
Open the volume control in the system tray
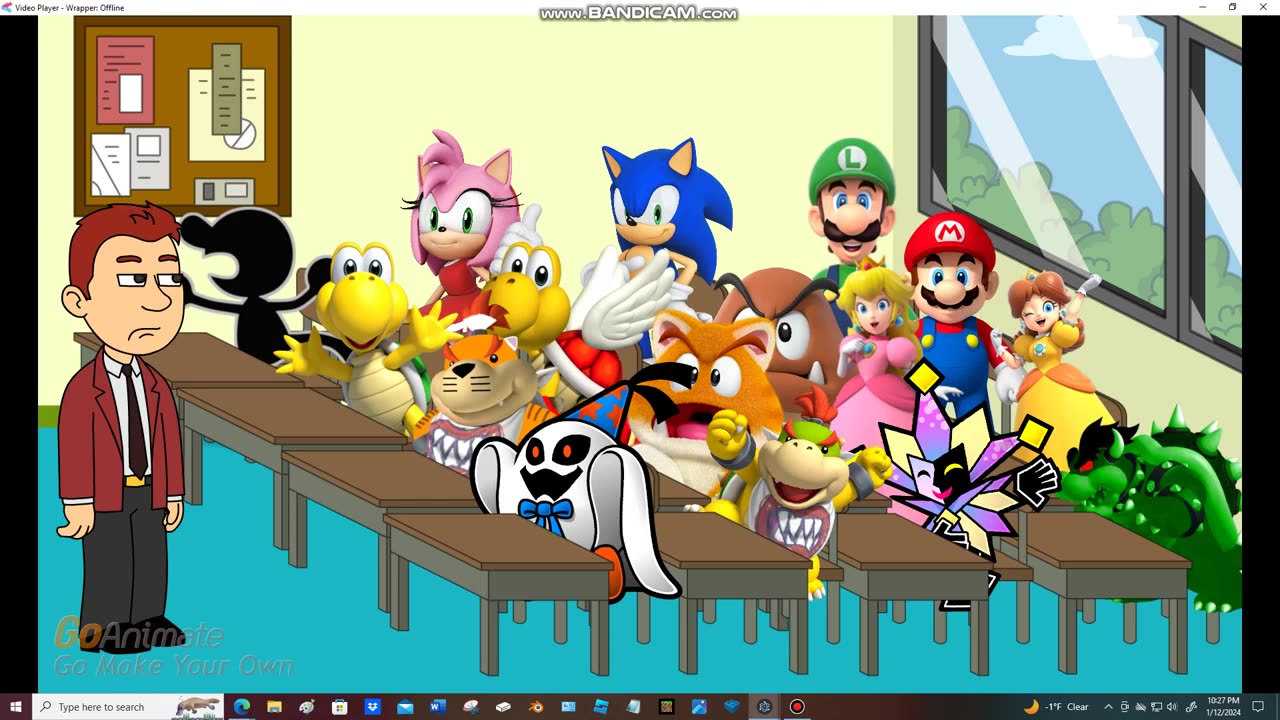(x=1172, y=707)
